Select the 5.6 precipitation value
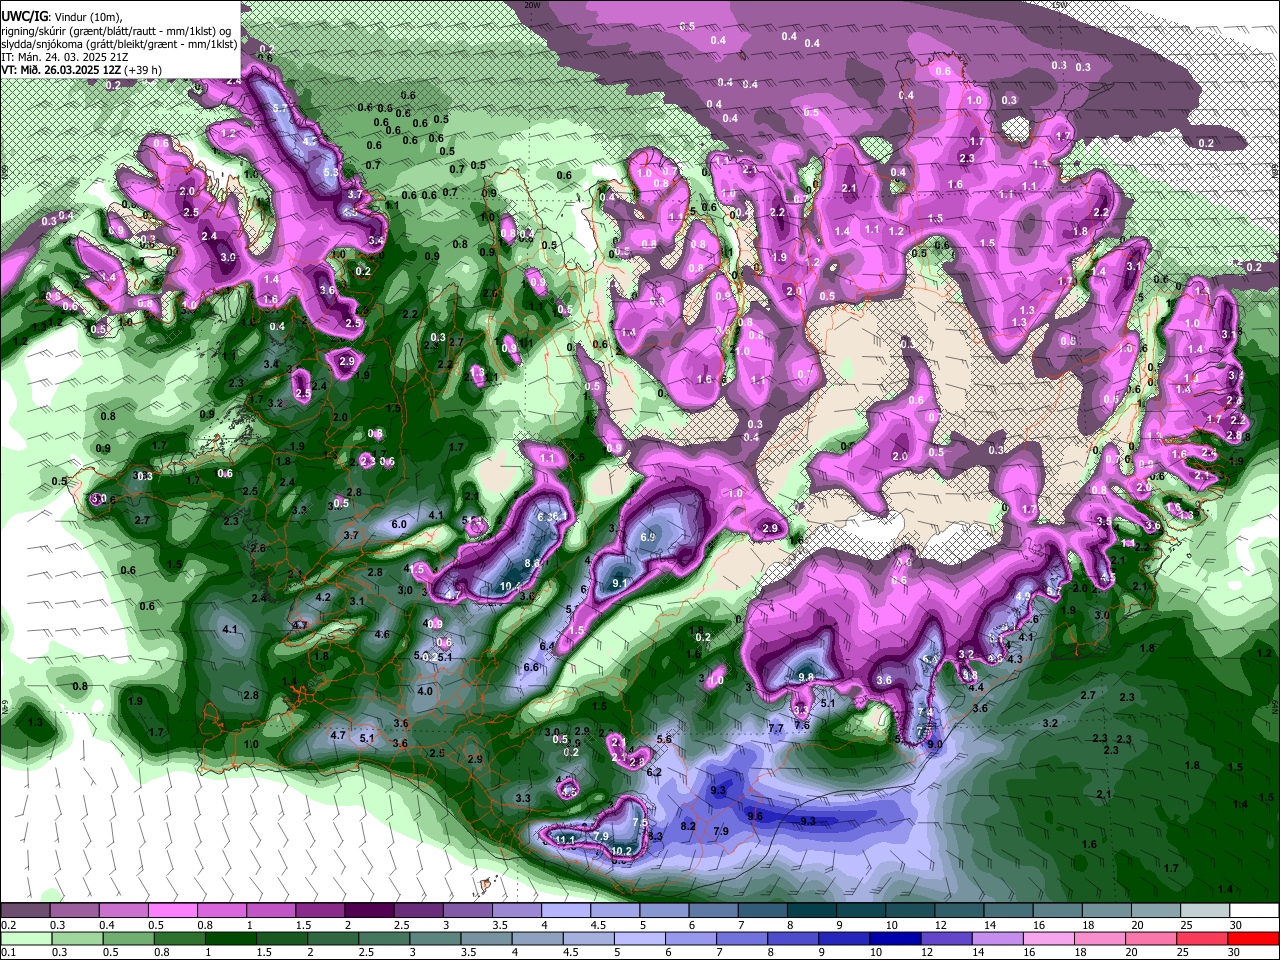Viewport: 1280px width, 960px height. pyautogui.click(x=664, y=739)
